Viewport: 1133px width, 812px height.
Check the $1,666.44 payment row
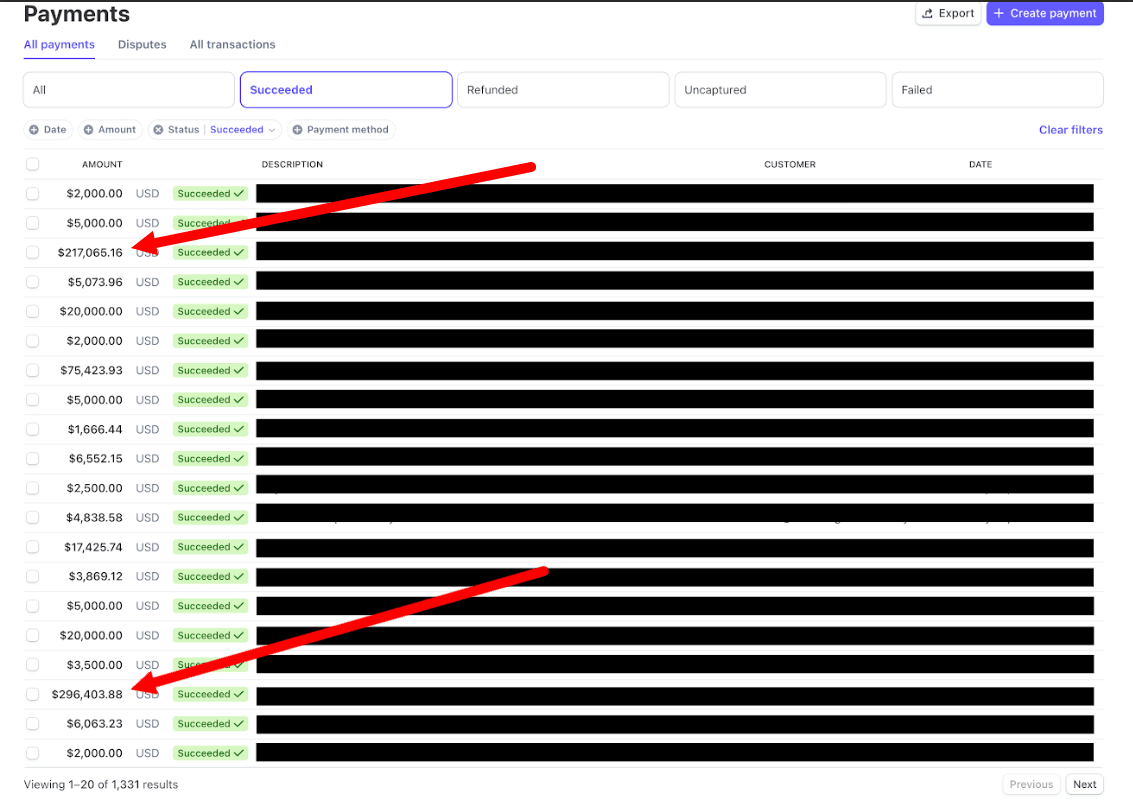point(33,429)
